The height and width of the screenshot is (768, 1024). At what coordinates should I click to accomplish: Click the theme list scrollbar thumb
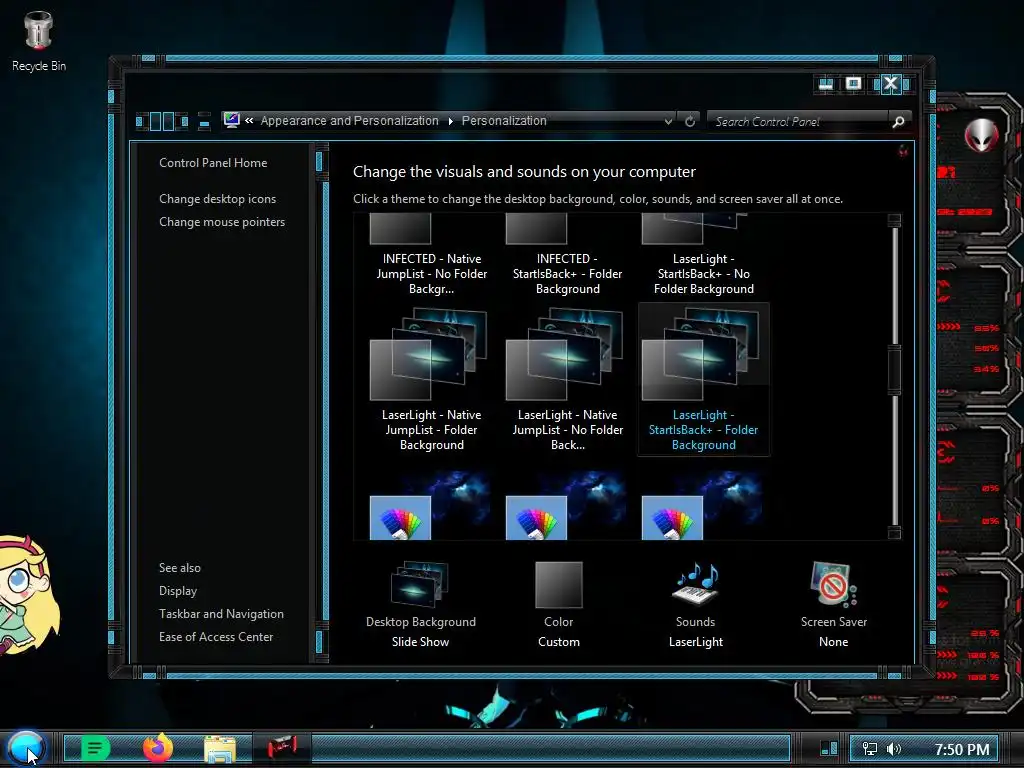click(x=895, y=370)
